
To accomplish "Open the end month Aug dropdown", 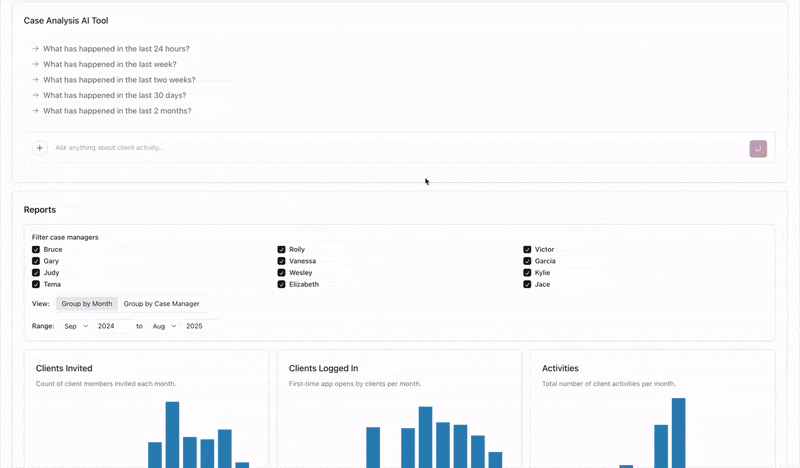I will pos(164,326).
